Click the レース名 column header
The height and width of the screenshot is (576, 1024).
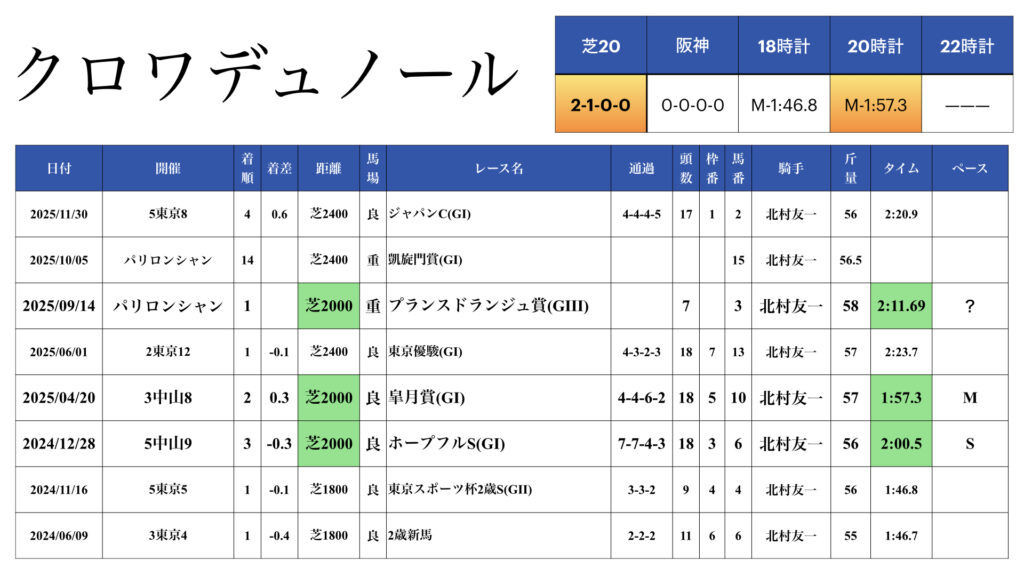(x=498, y=168)
